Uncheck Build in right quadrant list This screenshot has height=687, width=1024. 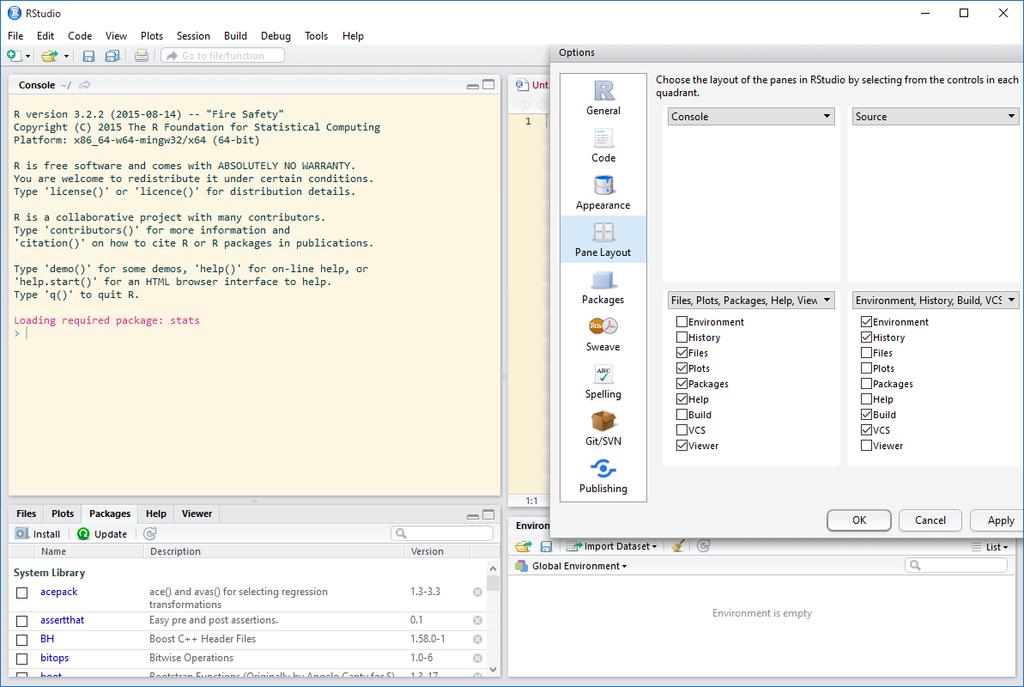tap(867, 415)
